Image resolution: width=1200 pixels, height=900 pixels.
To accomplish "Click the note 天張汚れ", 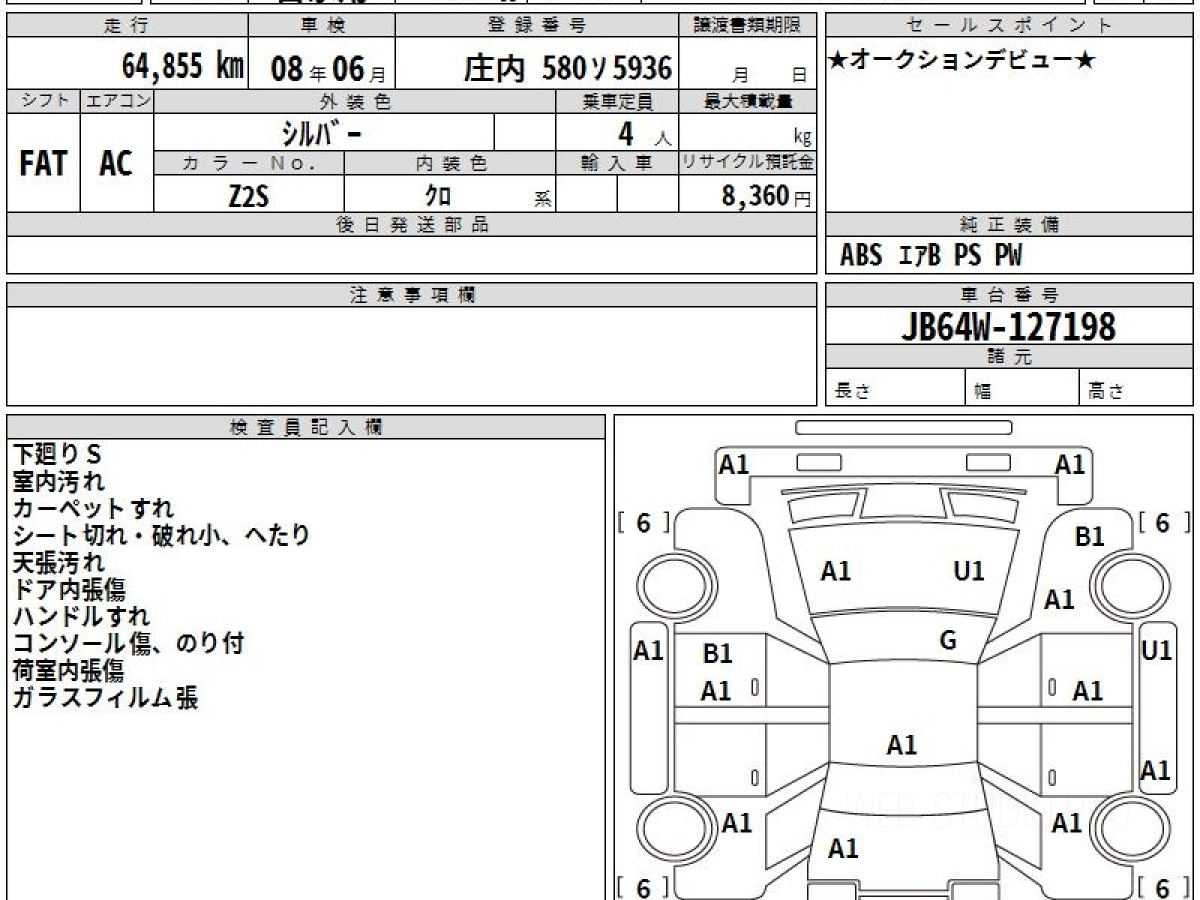I will 58,562.
